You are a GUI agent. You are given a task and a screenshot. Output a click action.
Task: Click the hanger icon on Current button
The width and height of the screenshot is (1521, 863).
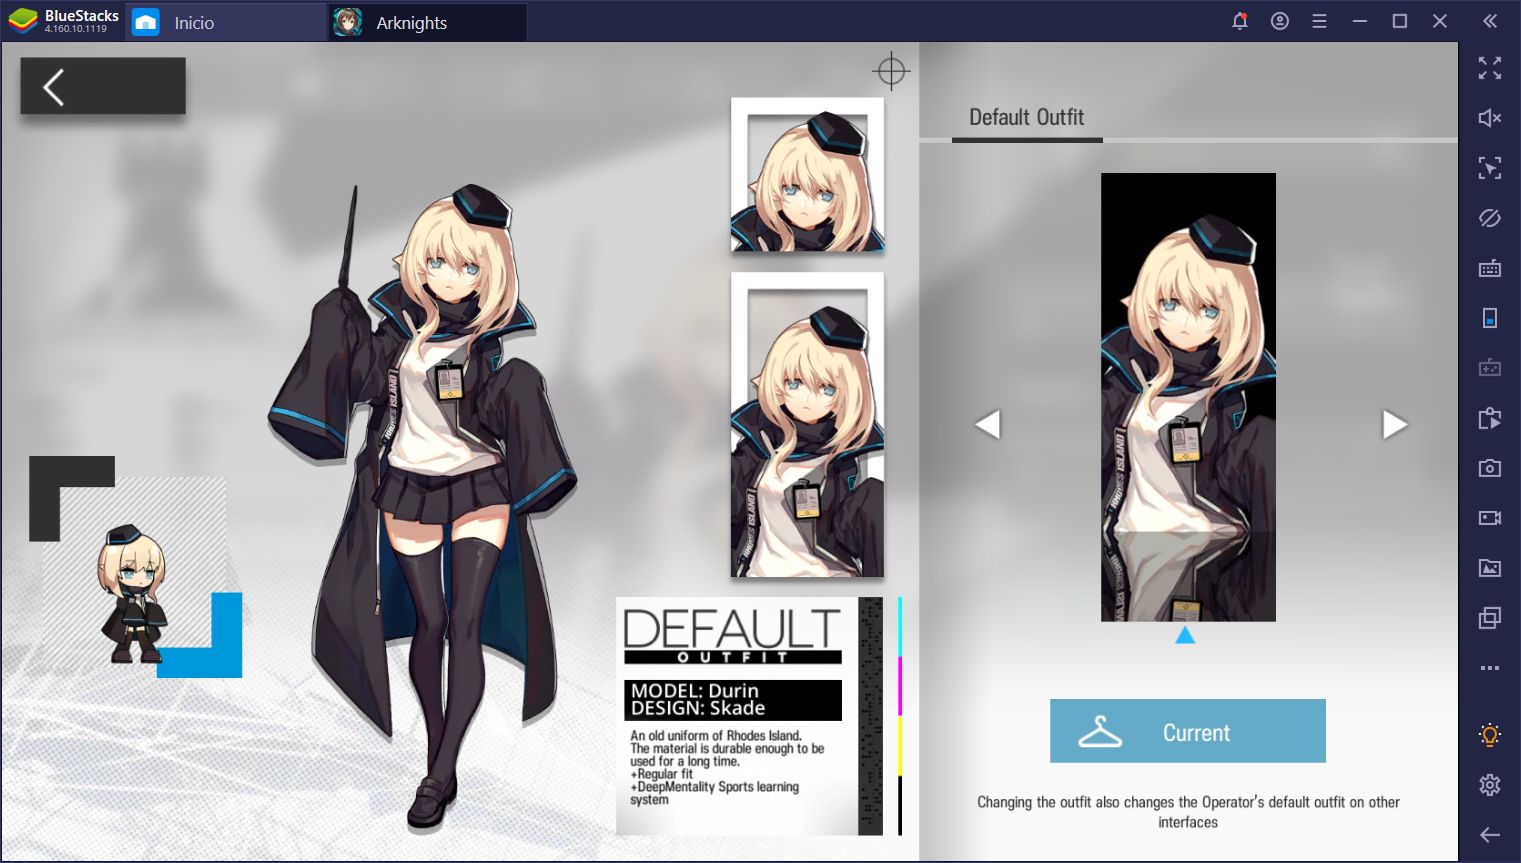tap(1100, 732)
